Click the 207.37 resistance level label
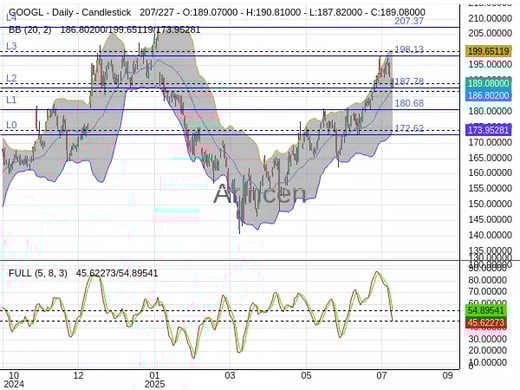This screenshot has height=390, width=520. tap(409, 21)
